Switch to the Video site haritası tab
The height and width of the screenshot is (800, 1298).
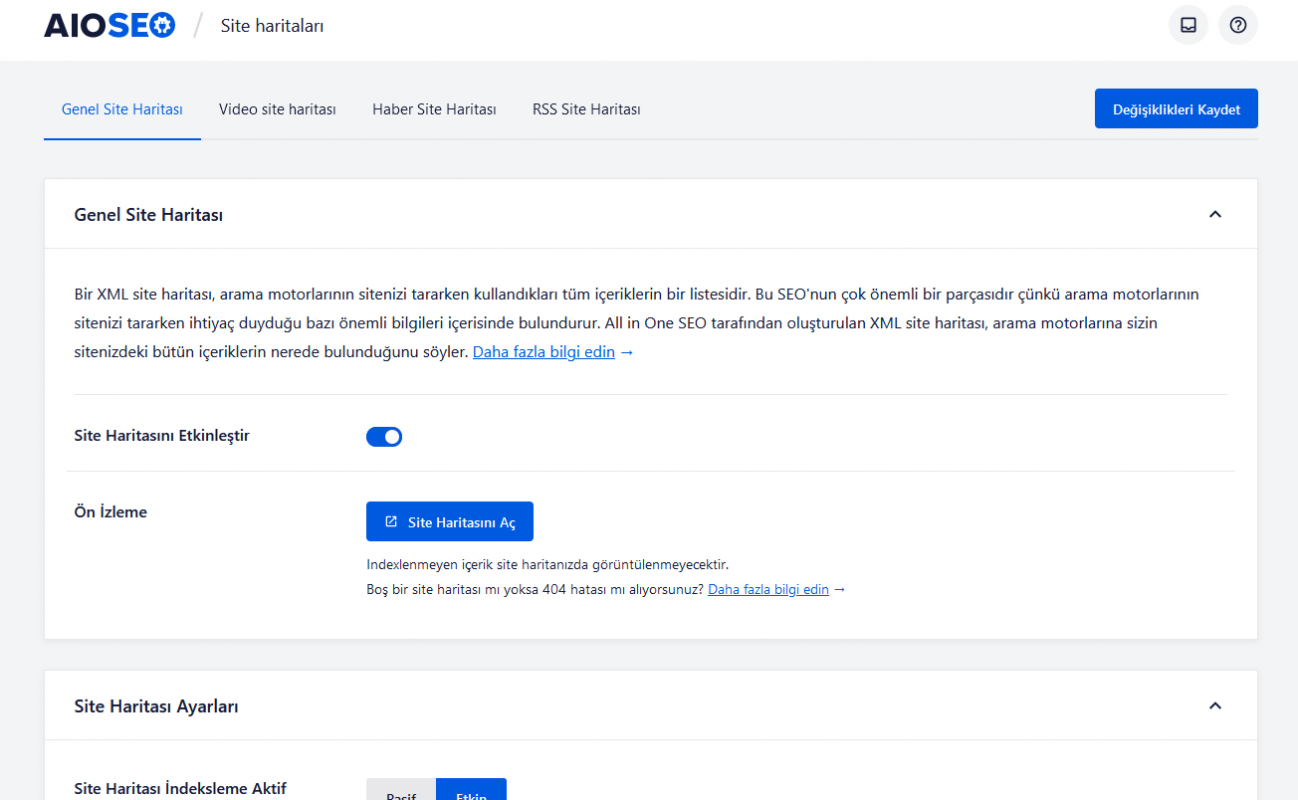(x=277, y=109)
